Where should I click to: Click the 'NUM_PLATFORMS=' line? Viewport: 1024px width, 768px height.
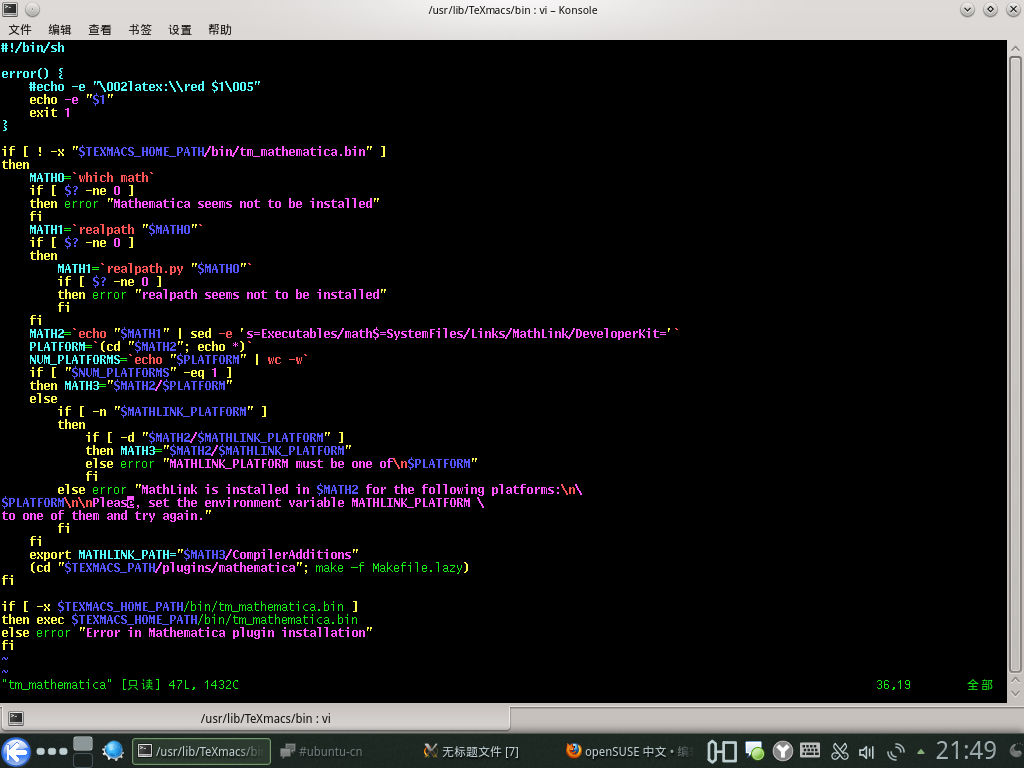168,360
